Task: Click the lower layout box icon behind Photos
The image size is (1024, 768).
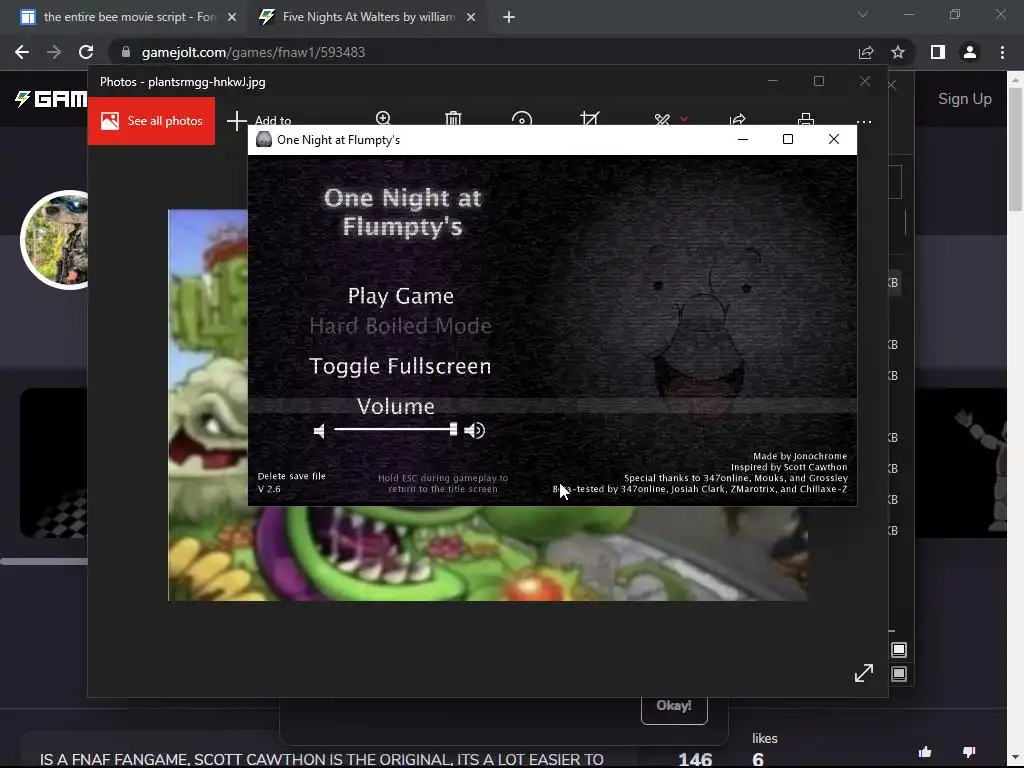Action: point(899,673)
